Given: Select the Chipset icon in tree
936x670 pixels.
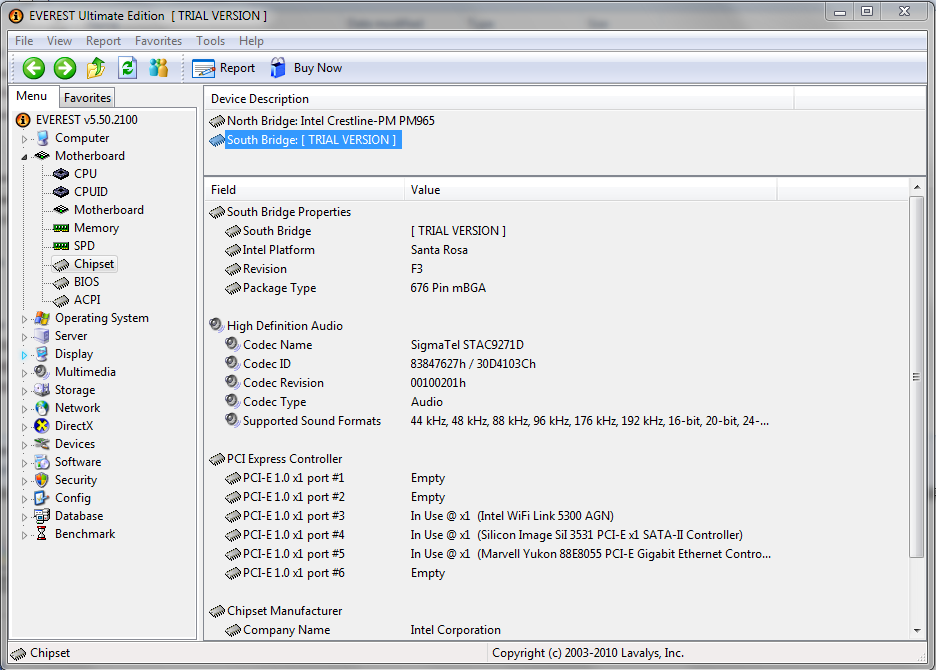Looking at the screenshot, I should [x=61, y=264].
